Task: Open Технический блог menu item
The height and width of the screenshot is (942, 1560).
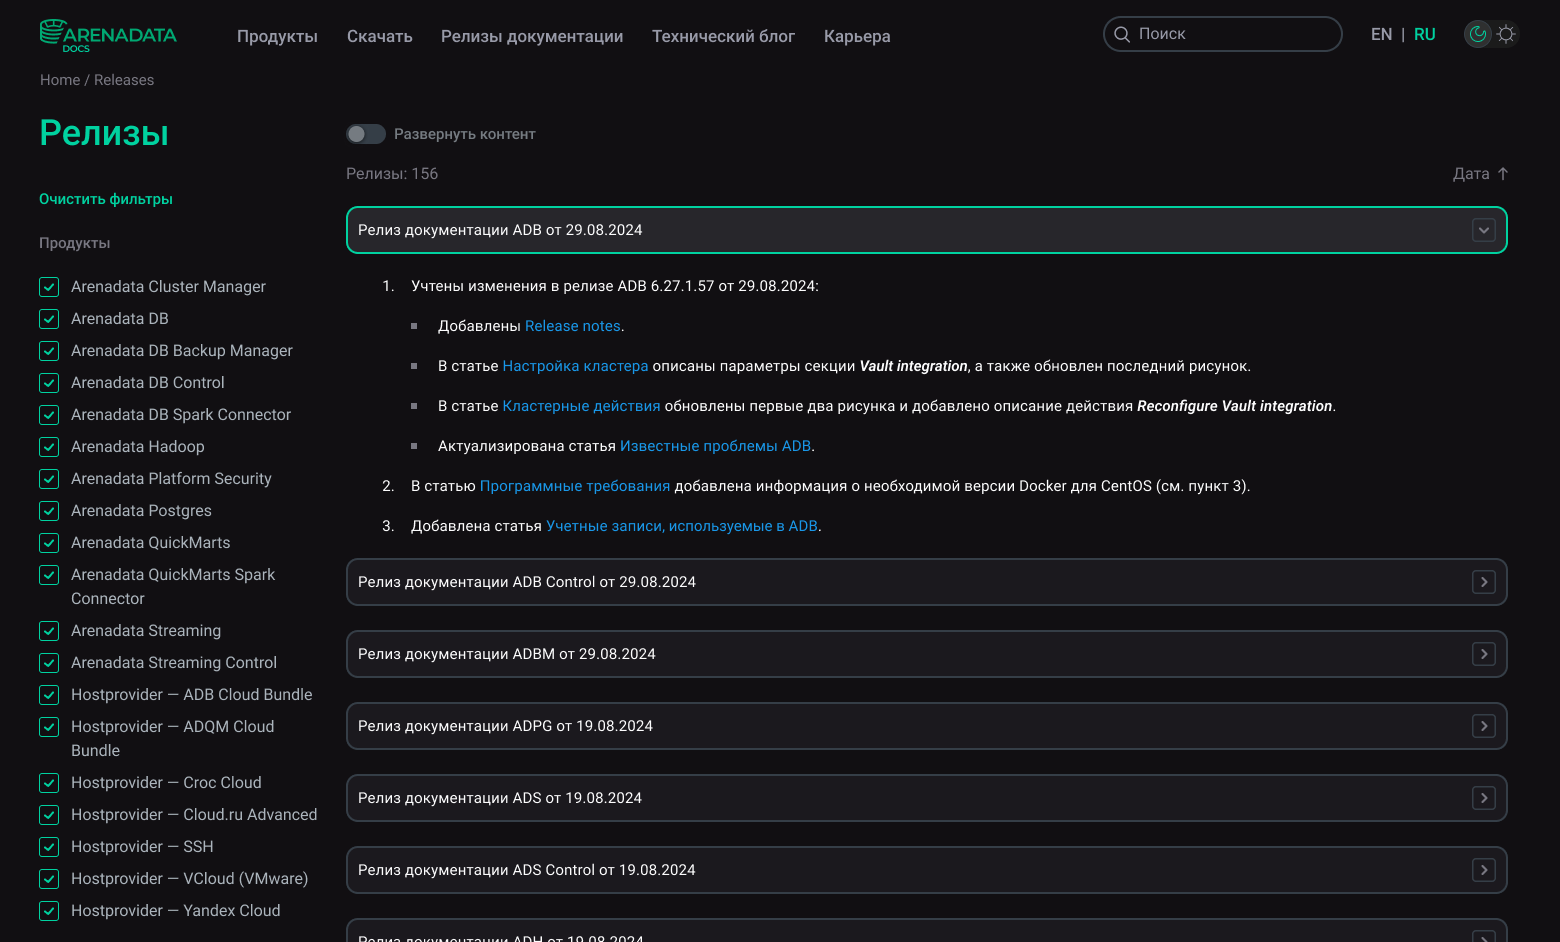Action: pyautogui.click(x=723, y=36)
